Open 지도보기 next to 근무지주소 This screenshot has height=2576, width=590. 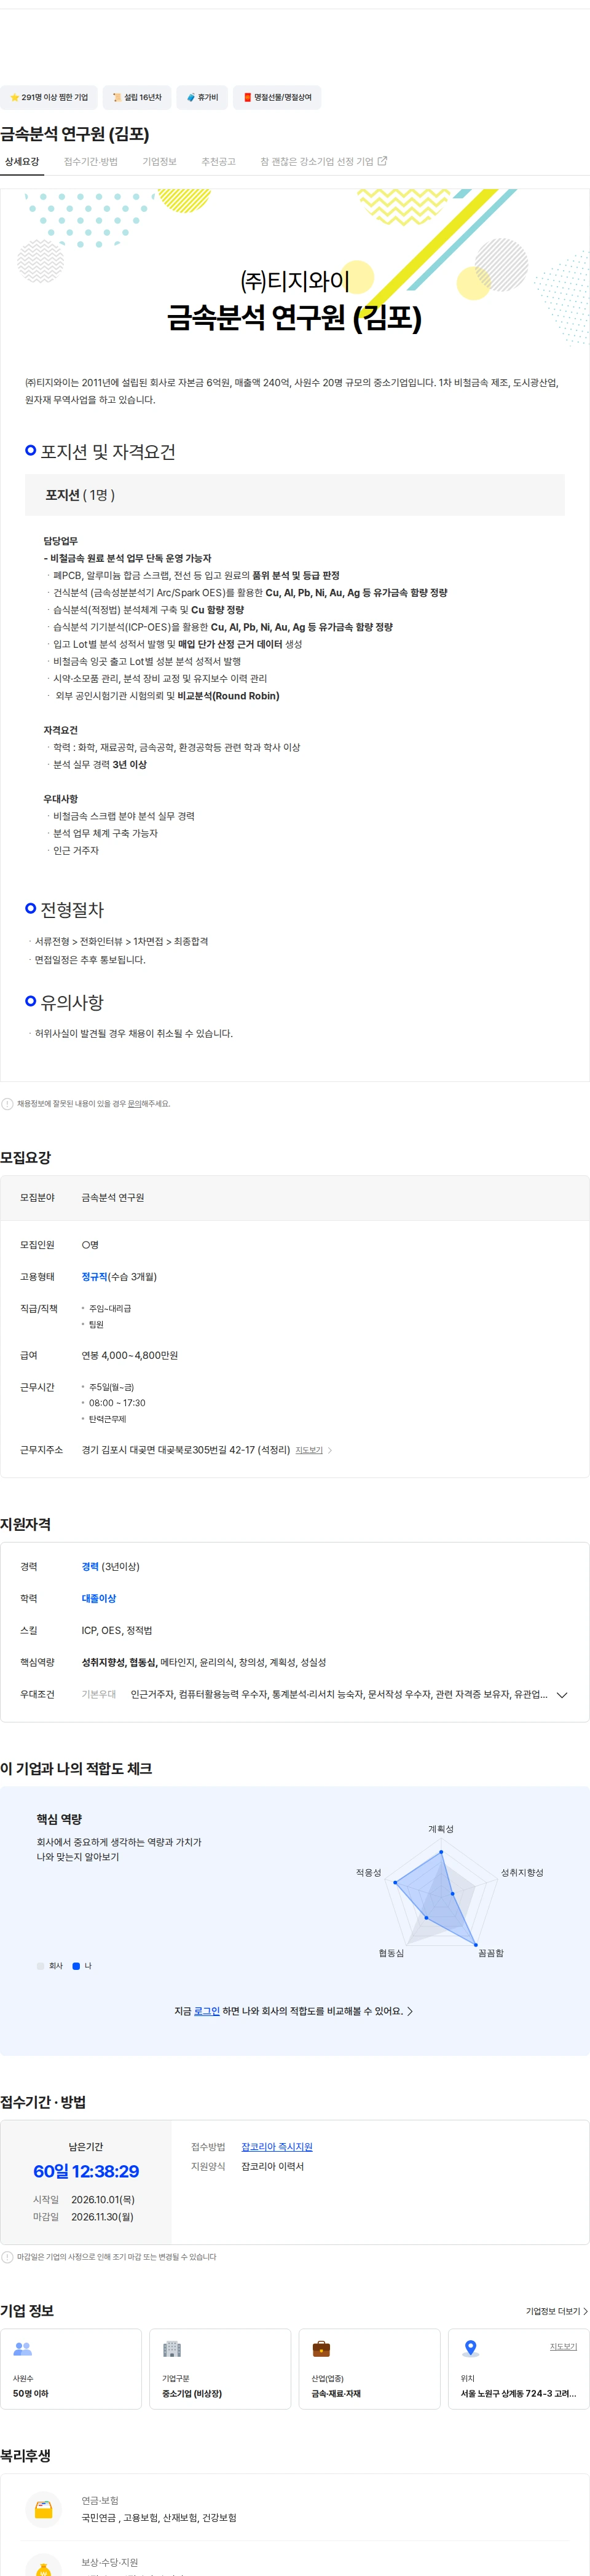pyautogui.click(x=309, y=1450)
